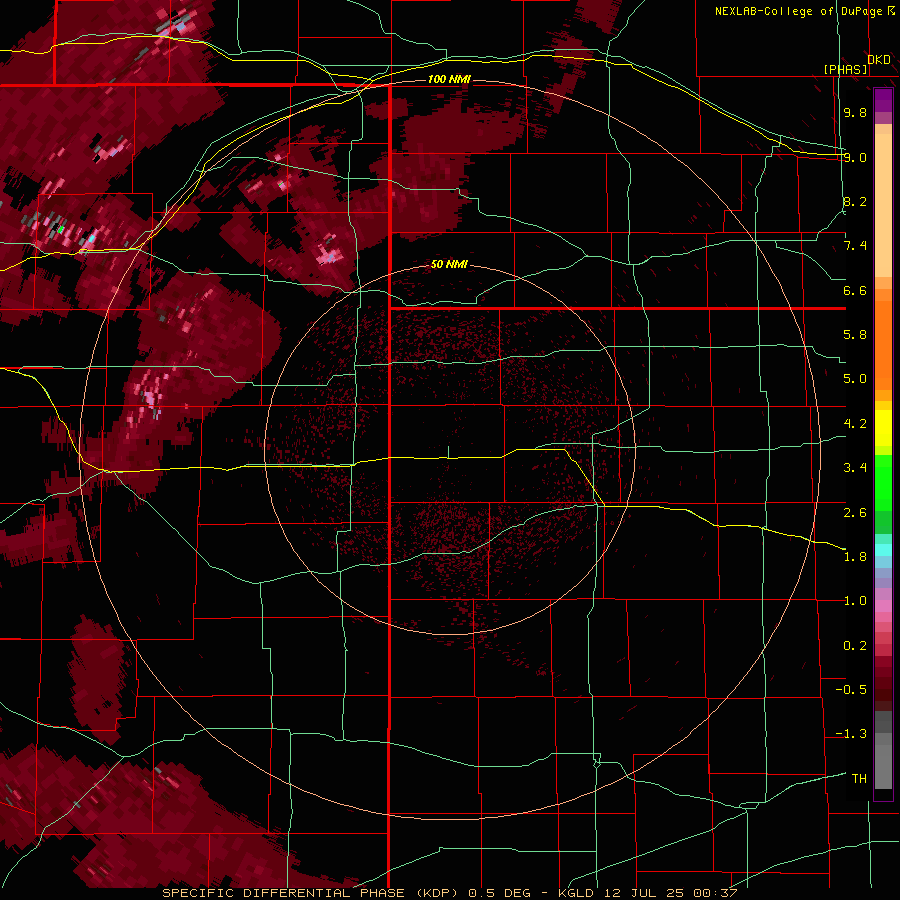Viewport: 900px width, 900px height.
Task: Select the 9.8 value on the color scale
Action: tap(855, 113)
